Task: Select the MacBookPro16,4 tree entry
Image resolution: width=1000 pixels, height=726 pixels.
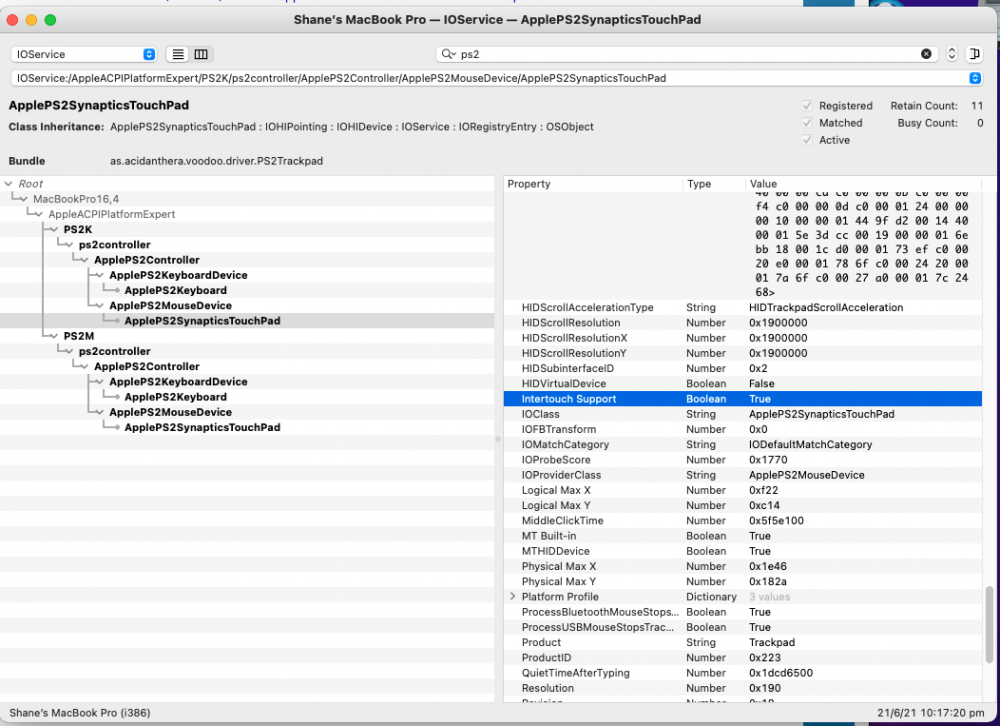Action: [76, 199]
